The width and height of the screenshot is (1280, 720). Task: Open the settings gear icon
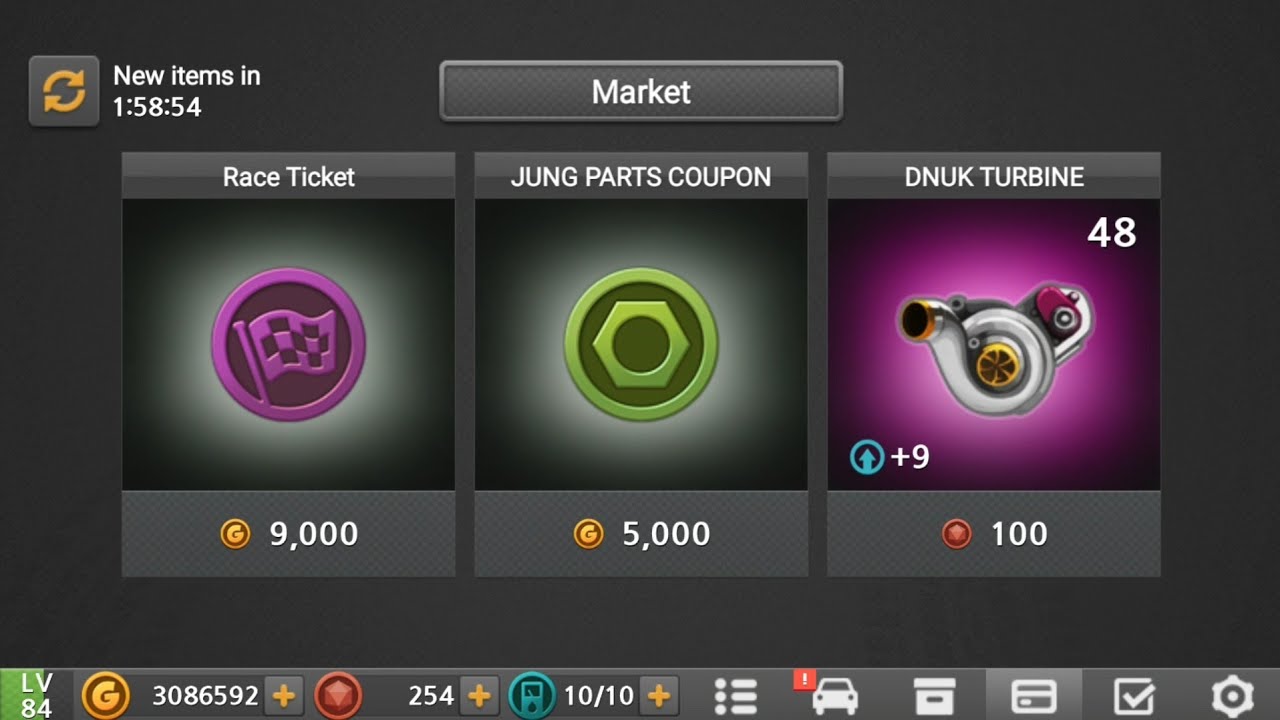[1232, 696]
